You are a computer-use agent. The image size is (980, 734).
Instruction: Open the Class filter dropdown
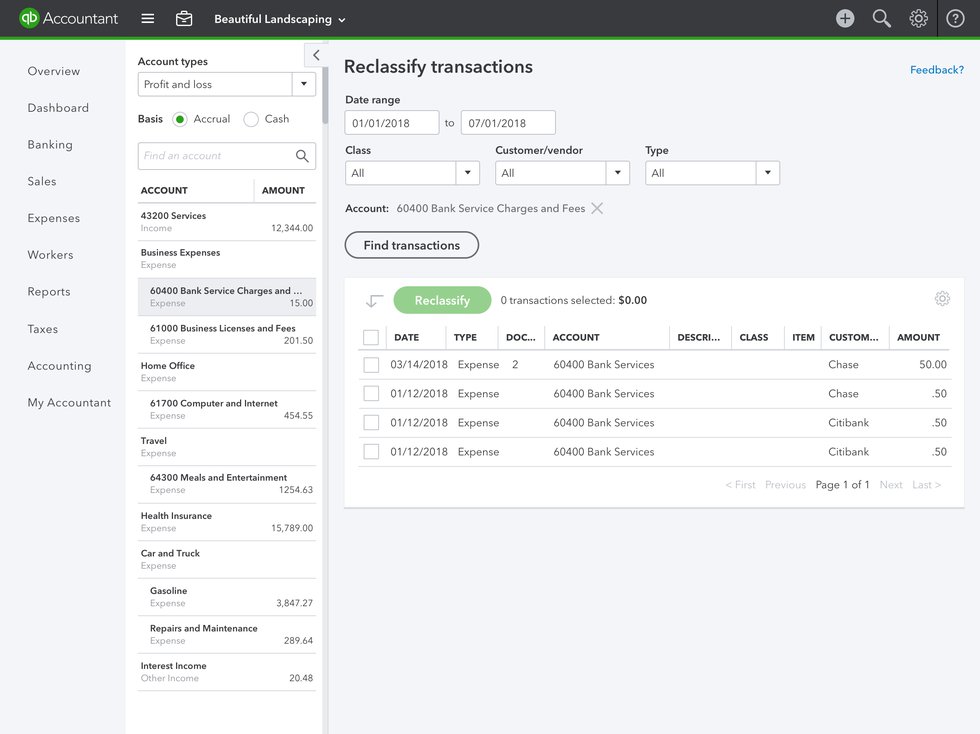(412, 173)
